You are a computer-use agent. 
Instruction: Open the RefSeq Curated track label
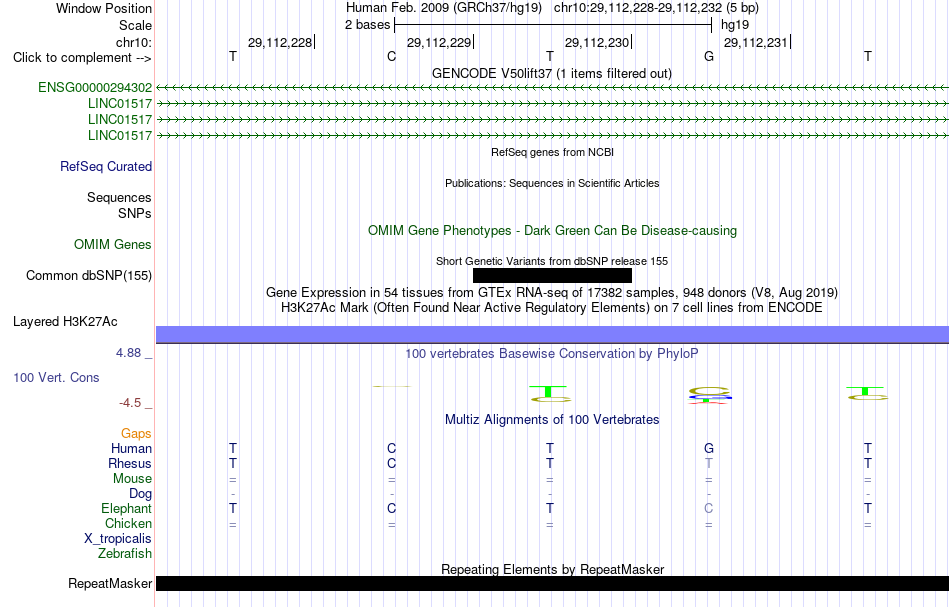click(x=106, y=167)
